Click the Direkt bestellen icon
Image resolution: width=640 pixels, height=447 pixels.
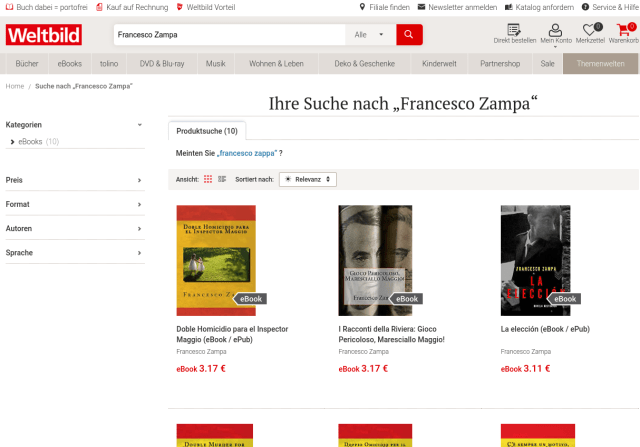(x=515, y=33)
